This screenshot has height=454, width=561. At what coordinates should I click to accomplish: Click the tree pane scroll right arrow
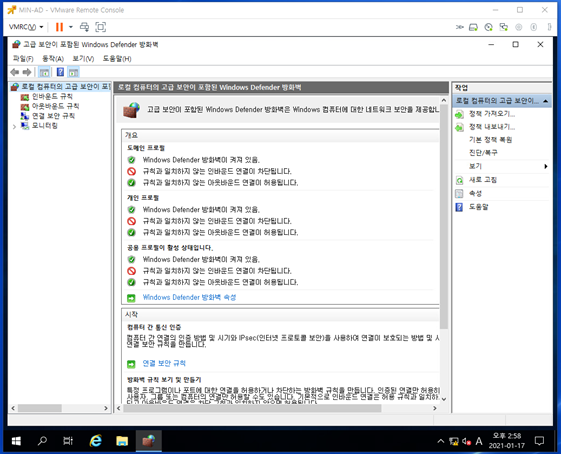(106, 408)
